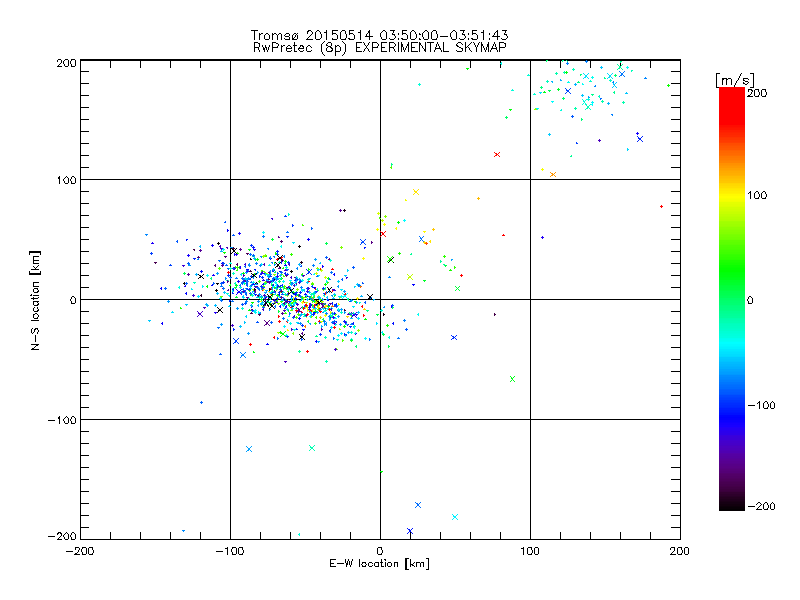Click y-axis tick label -100
This screenshot has width=800, height=600.
pos(62,420)
